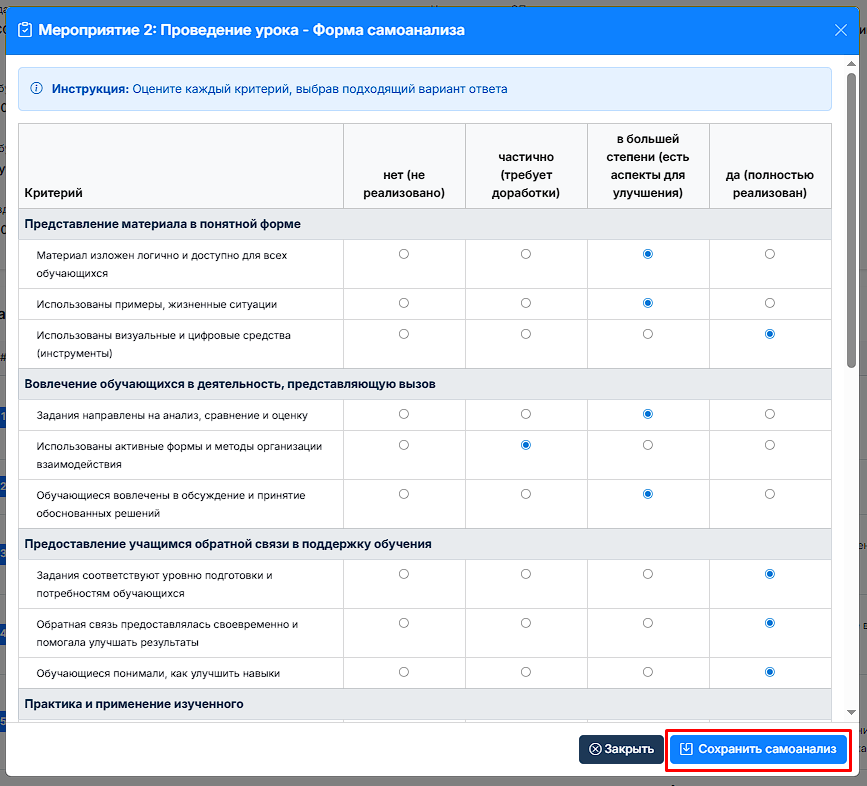
Task: Select 'да' for Использованы активные формы и методы
Action: coord(770,445)
